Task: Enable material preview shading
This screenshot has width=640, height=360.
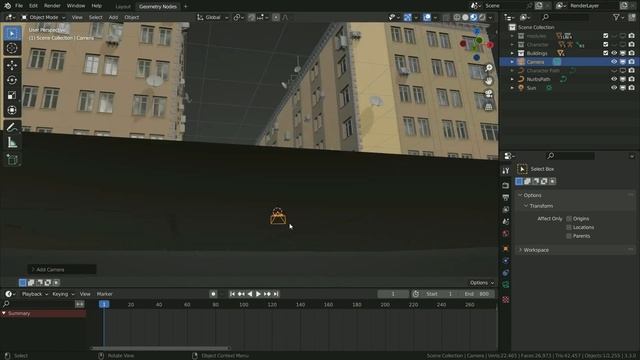Action: [474, 17]
